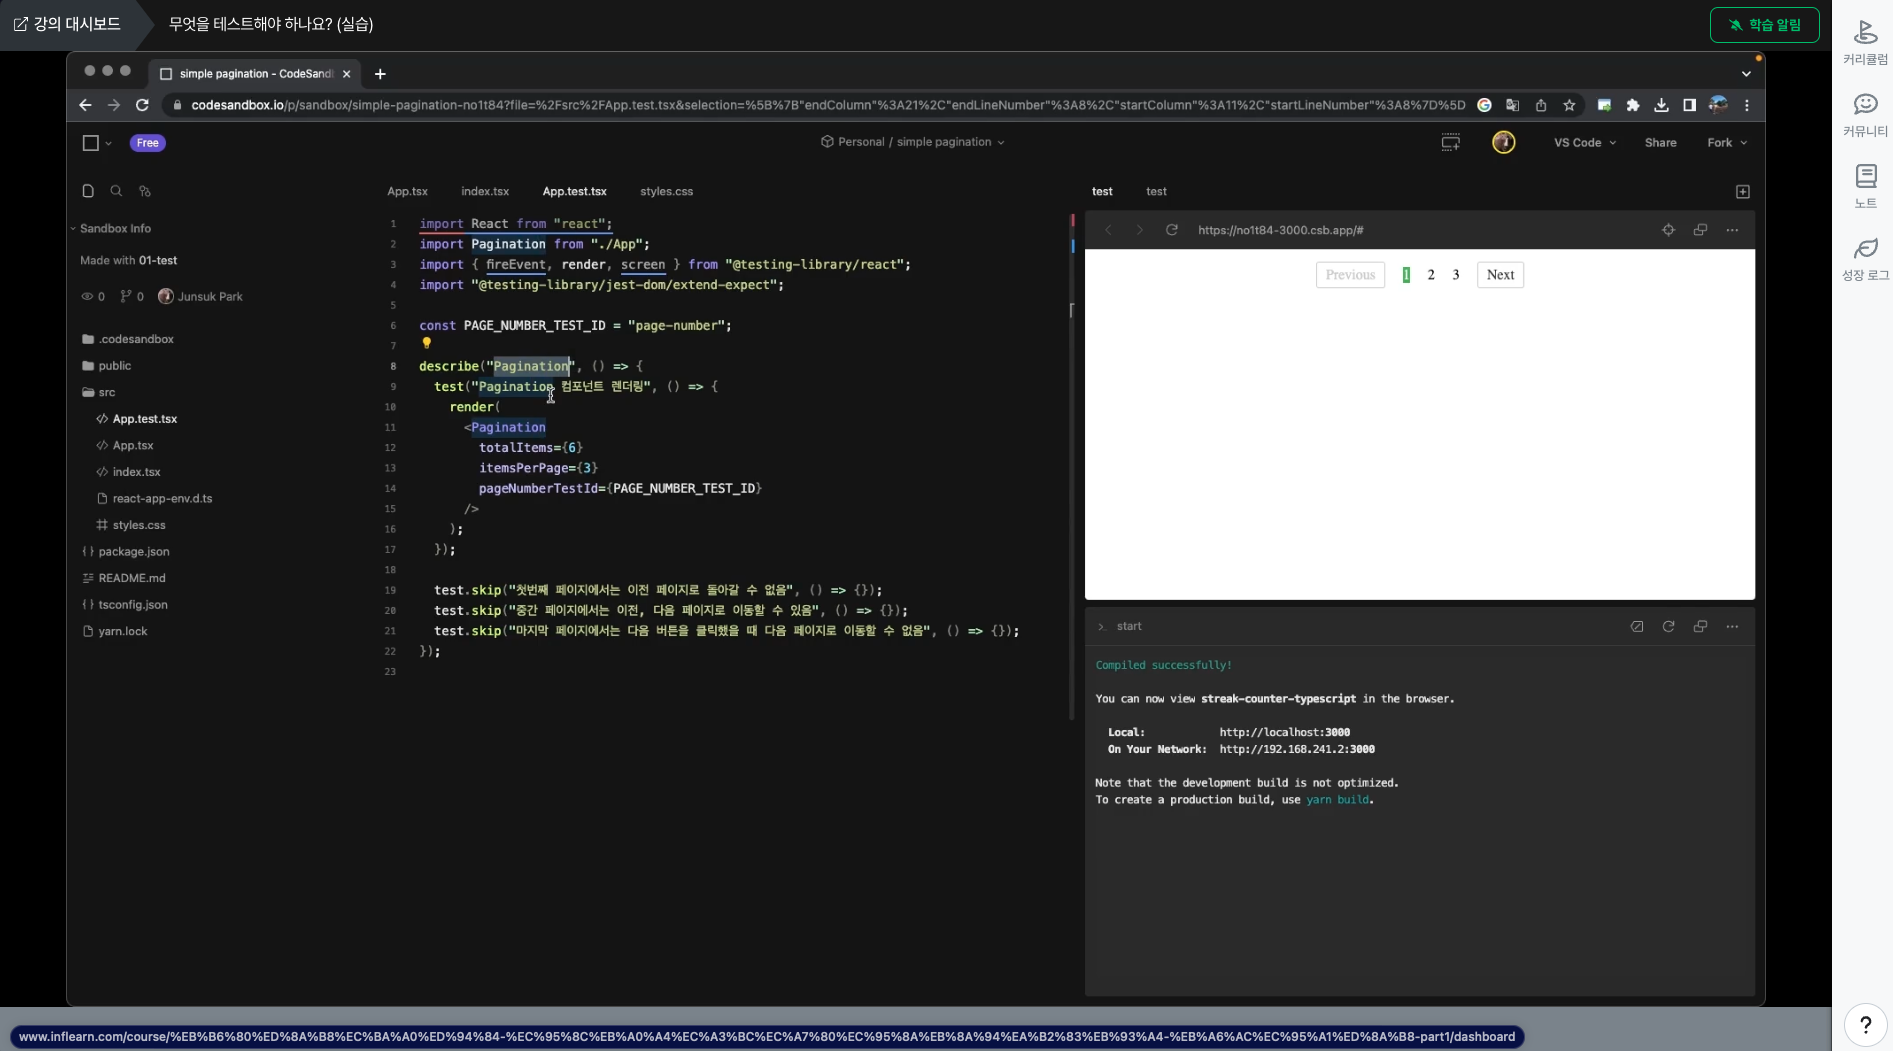Select the first test preview tab
The height and width of the screenshot is (1051, 1893).
(x=1102, y=191)
